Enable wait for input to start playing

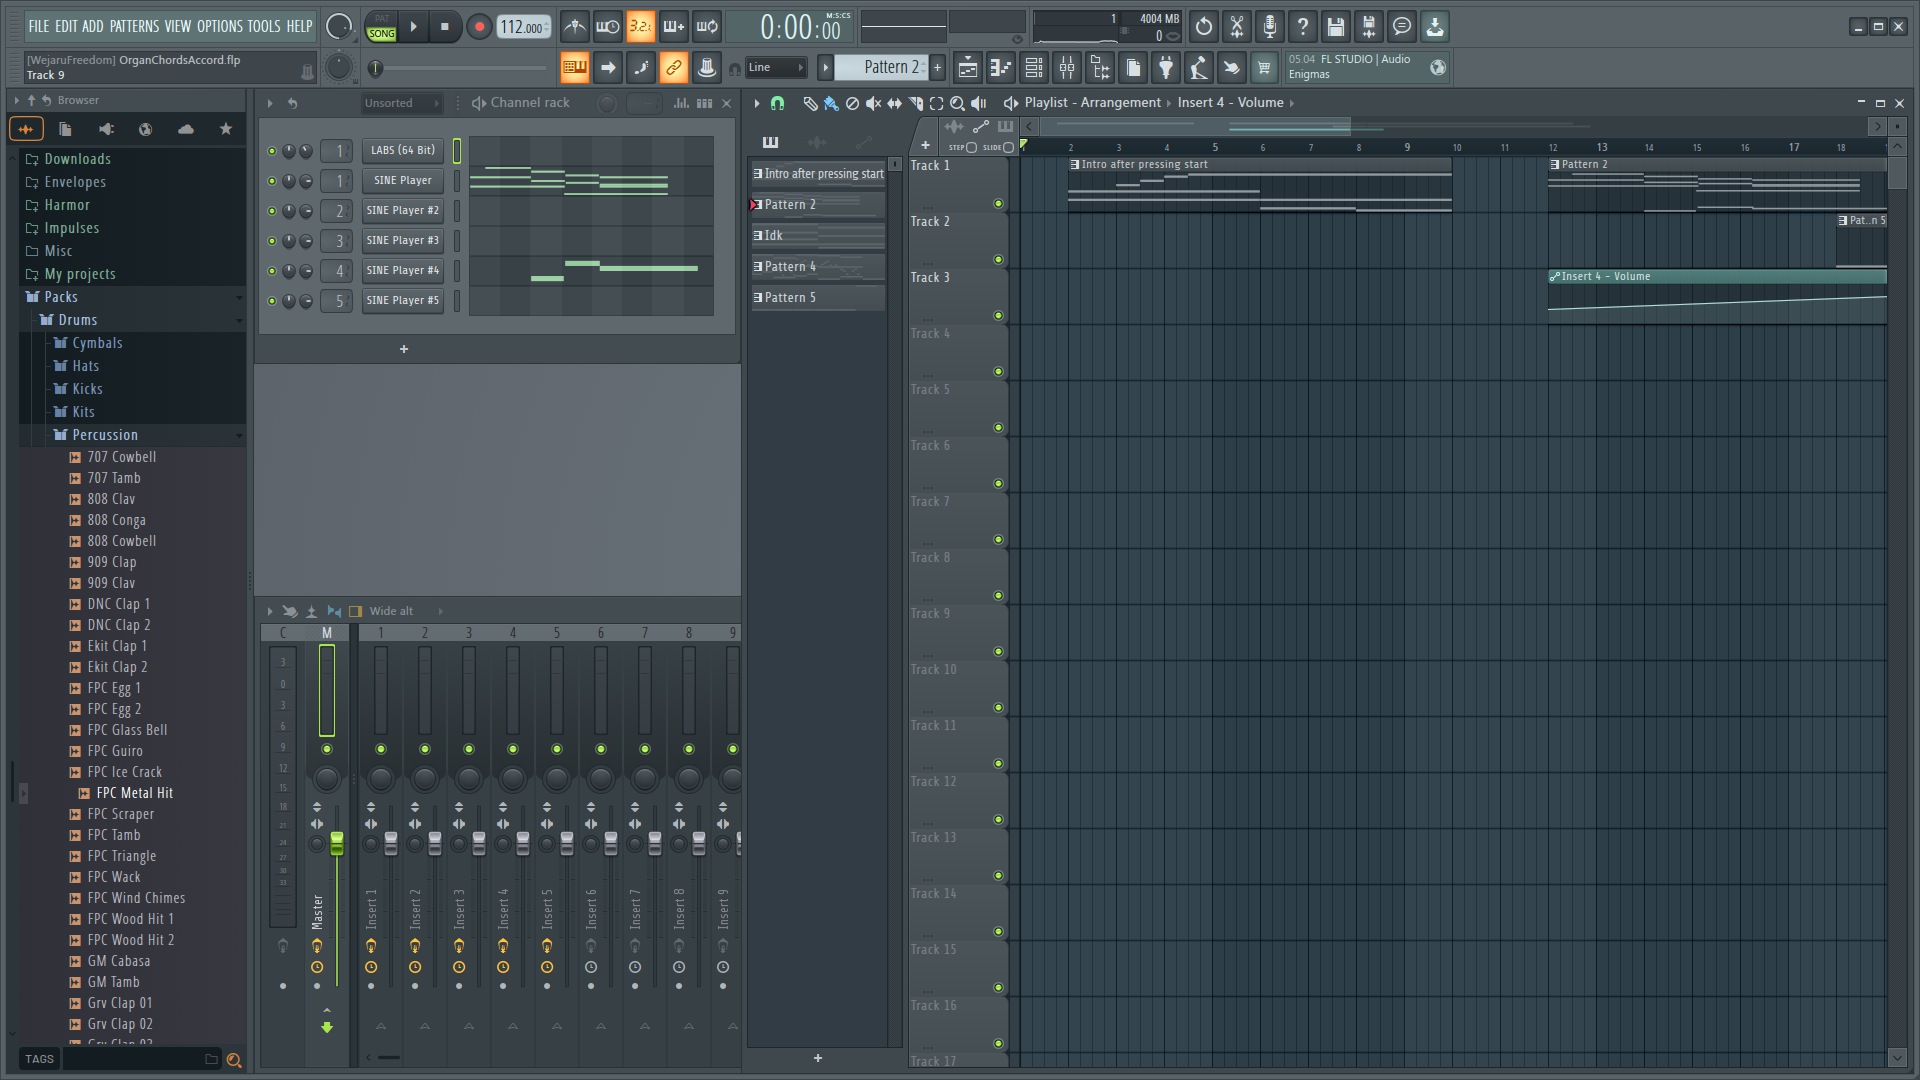click(x=607, y=27)
